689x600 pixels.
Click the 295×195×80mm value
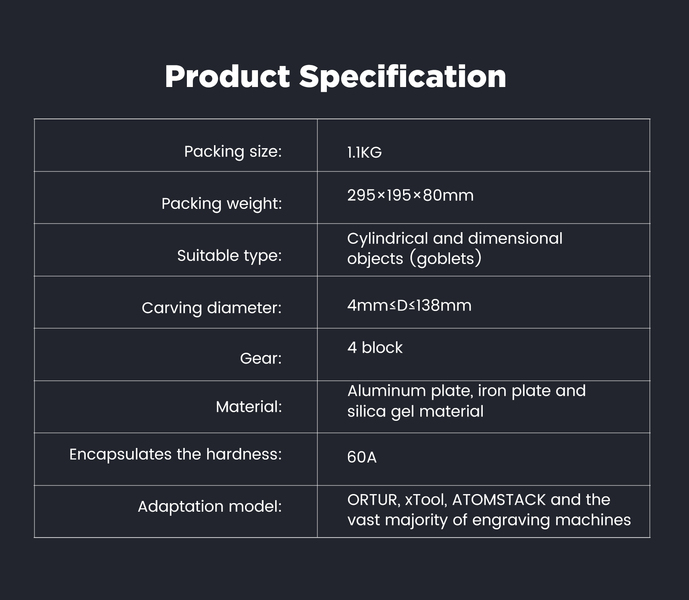click(410, 195)
